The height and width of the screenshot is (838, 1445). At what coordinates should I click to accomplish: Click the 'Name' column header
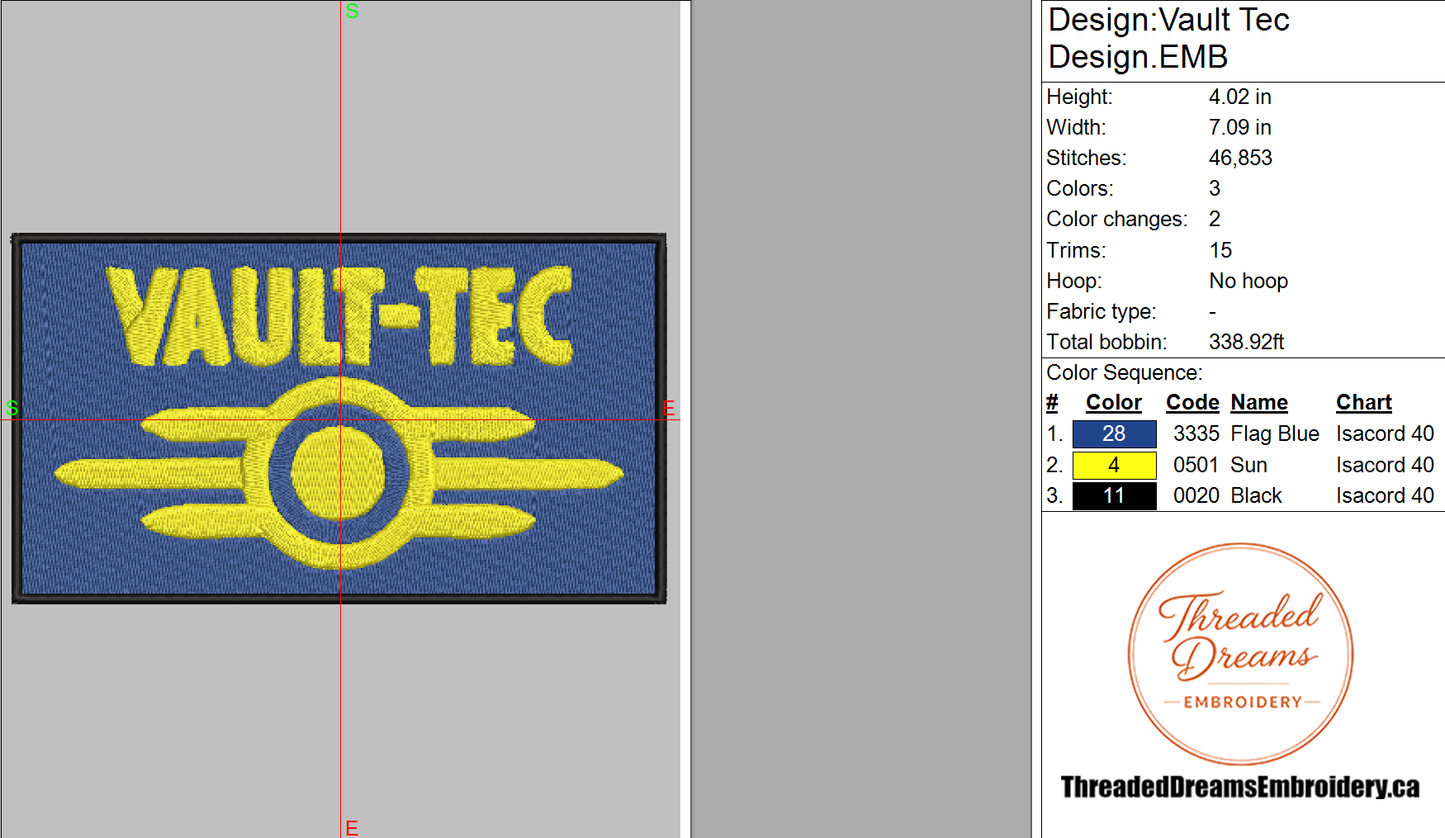click(x=1259, y=403)
